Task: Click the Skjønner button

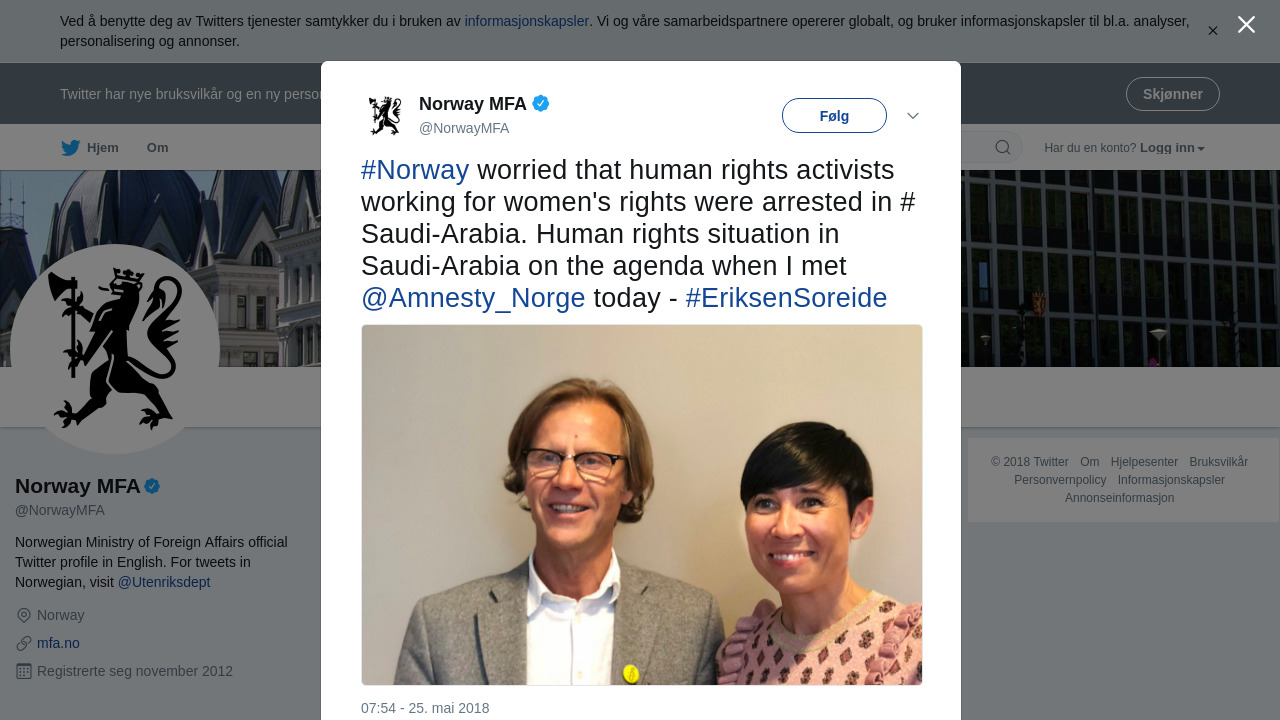Action: coord(1172,94)
